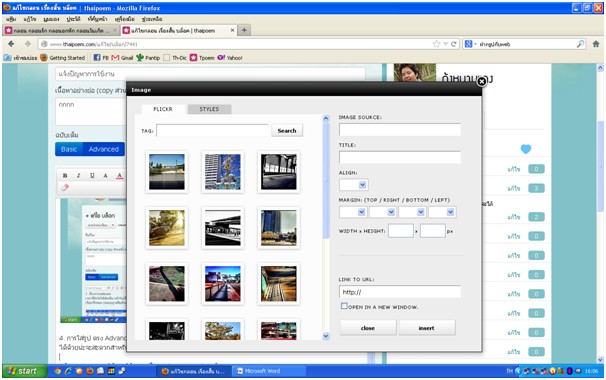Switch to the STYLES tab

point(209,109)
